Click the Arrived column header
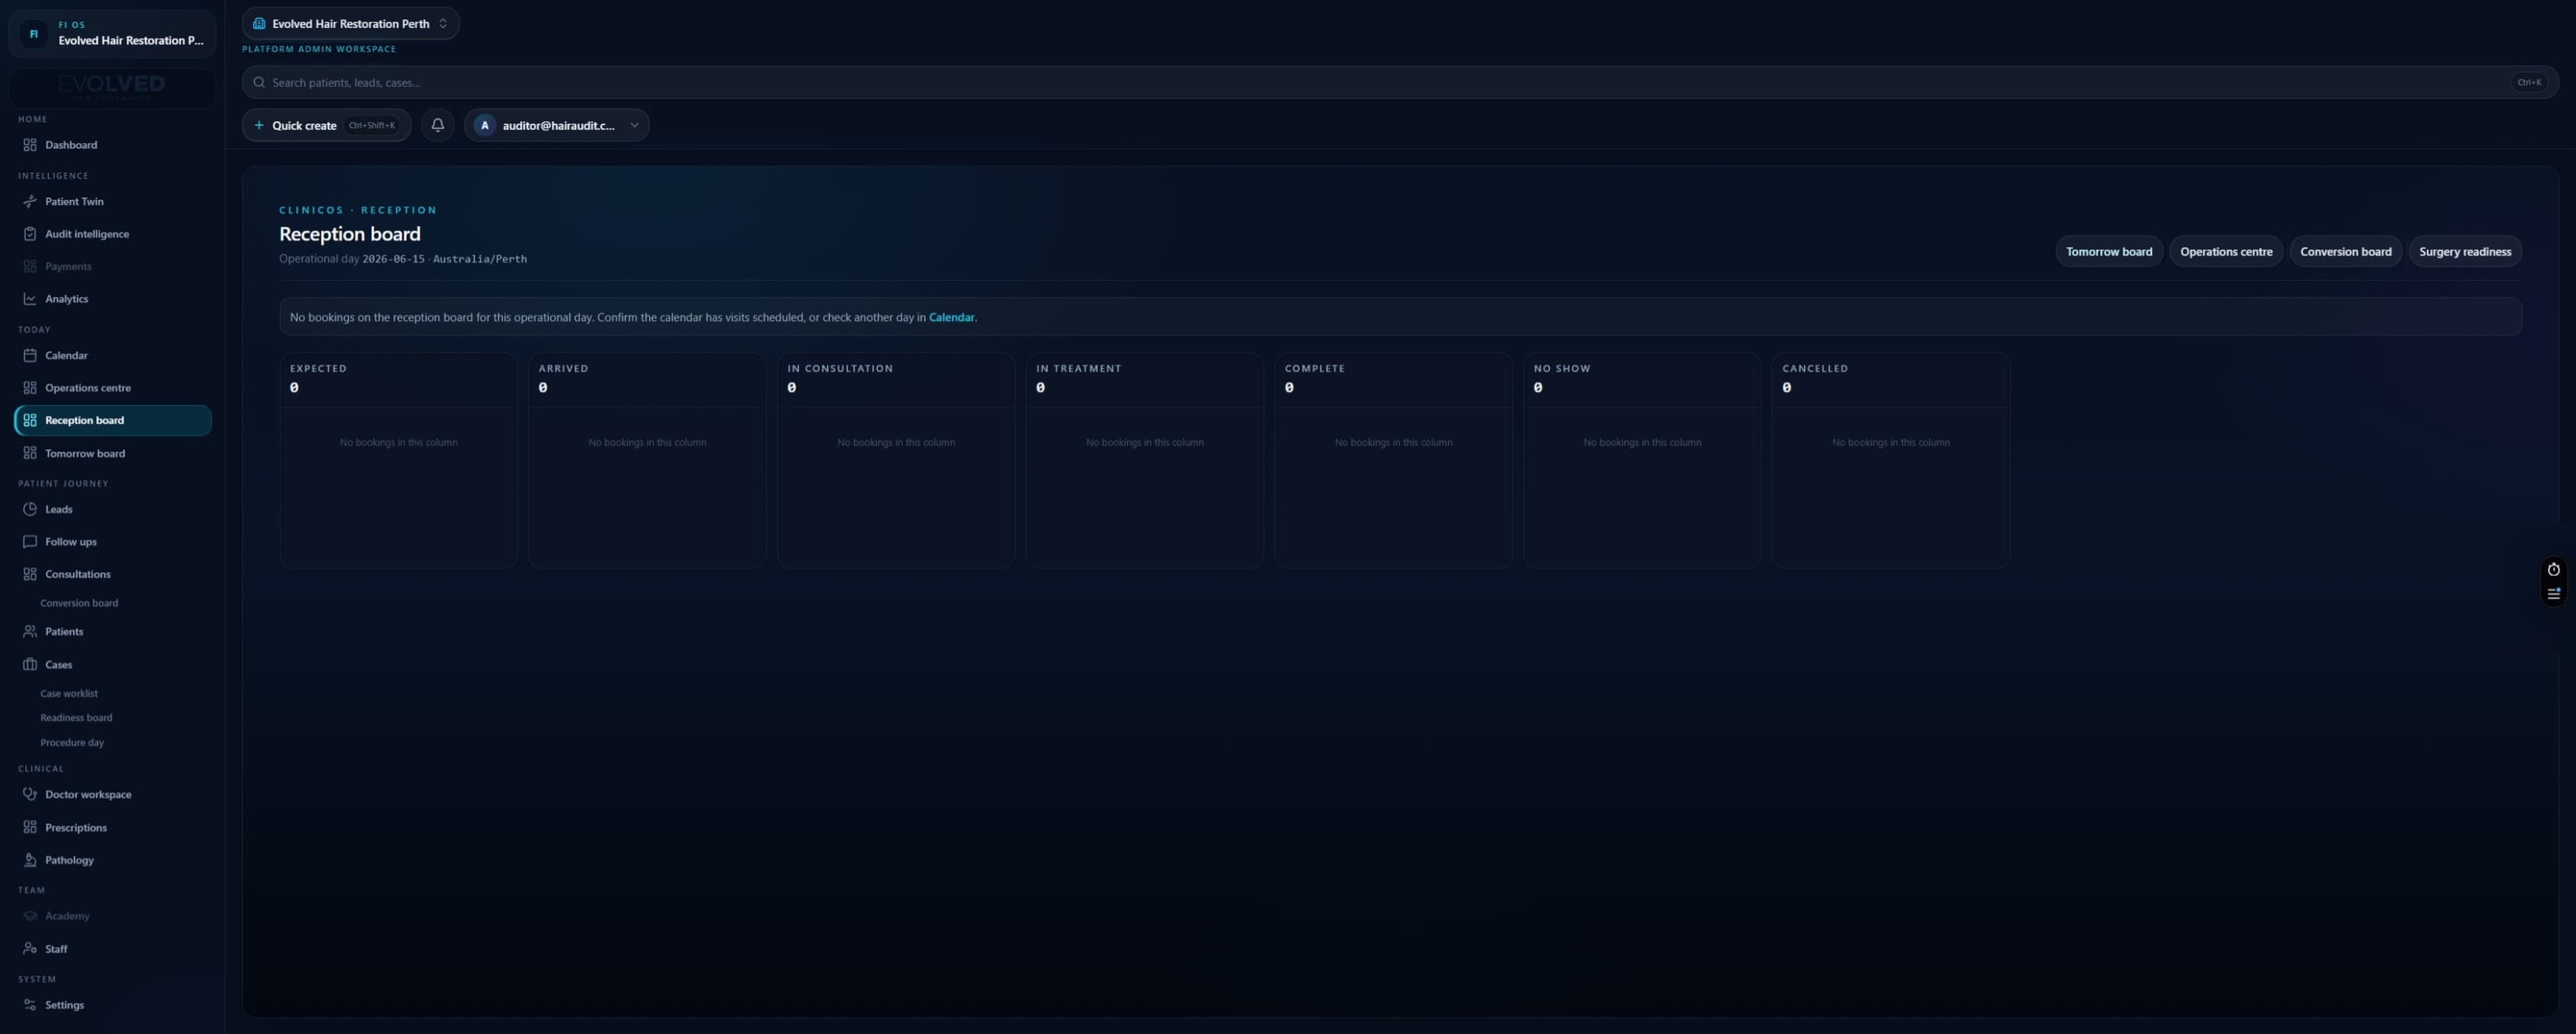The image size is (2576, 1034). pos(563,368)
